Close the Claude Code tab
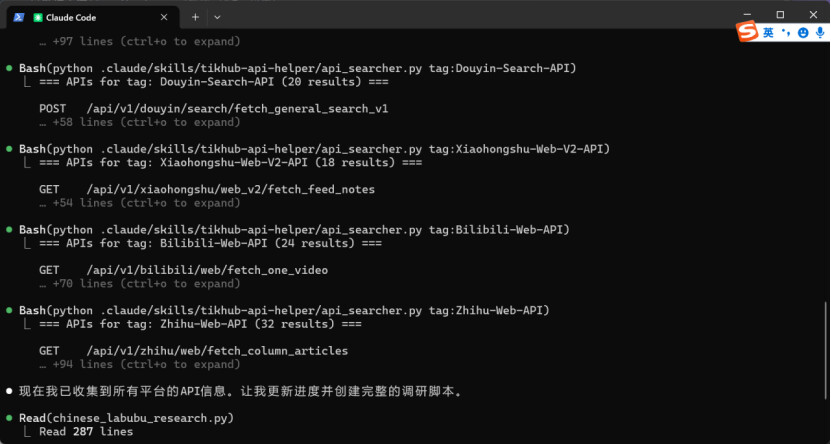Screen dimensions: 831x444 coord(164,17)
